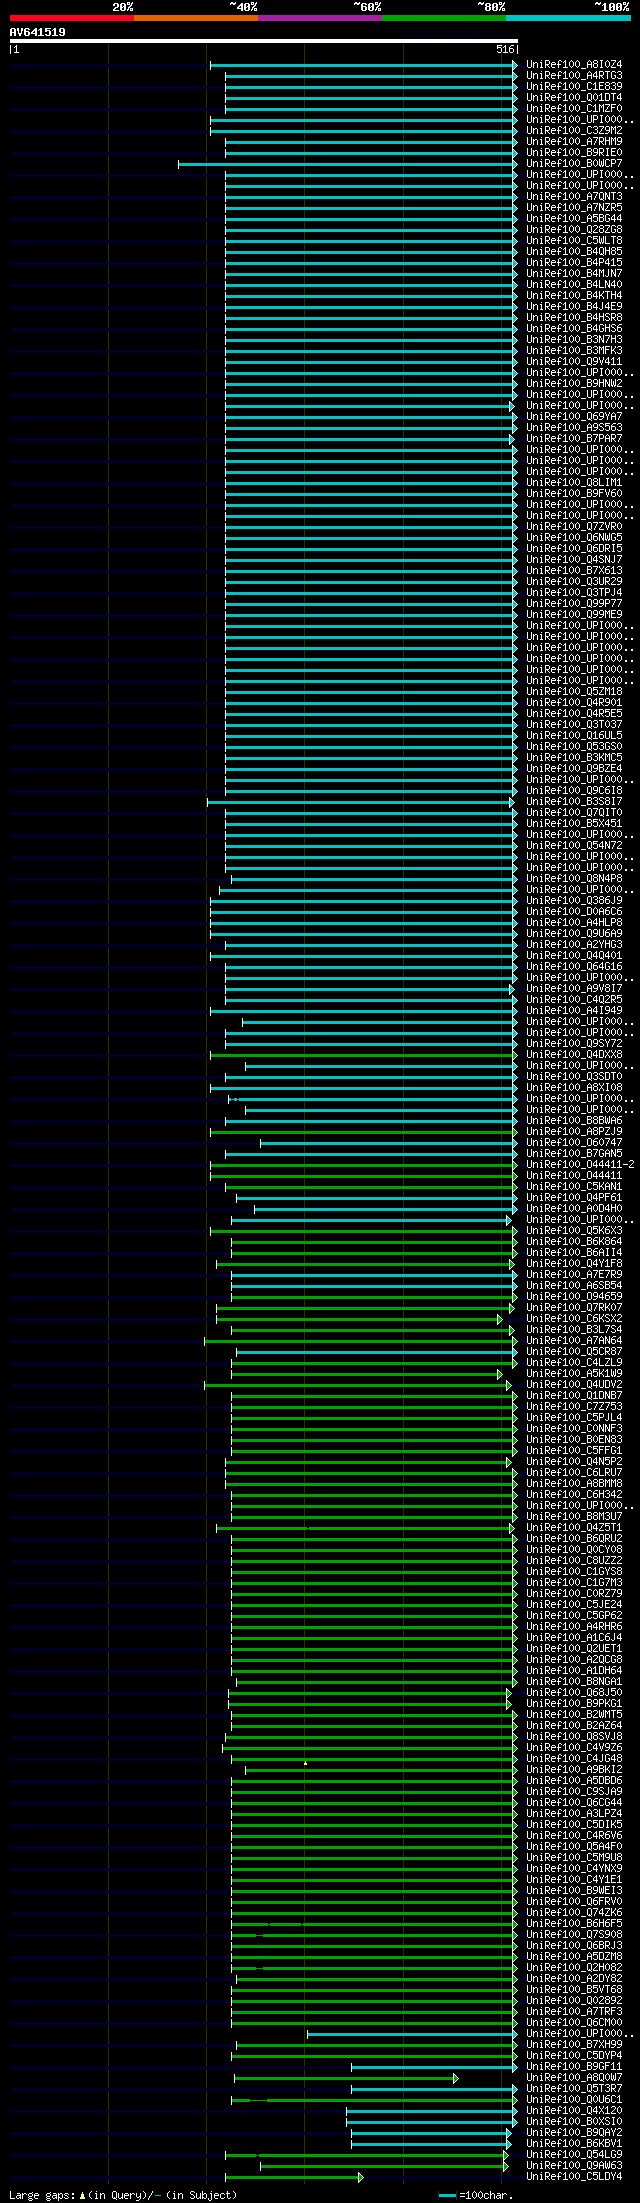Select the UniRef100_A9BKI2 label
640x2203 pixels.
pos(574,1769)
